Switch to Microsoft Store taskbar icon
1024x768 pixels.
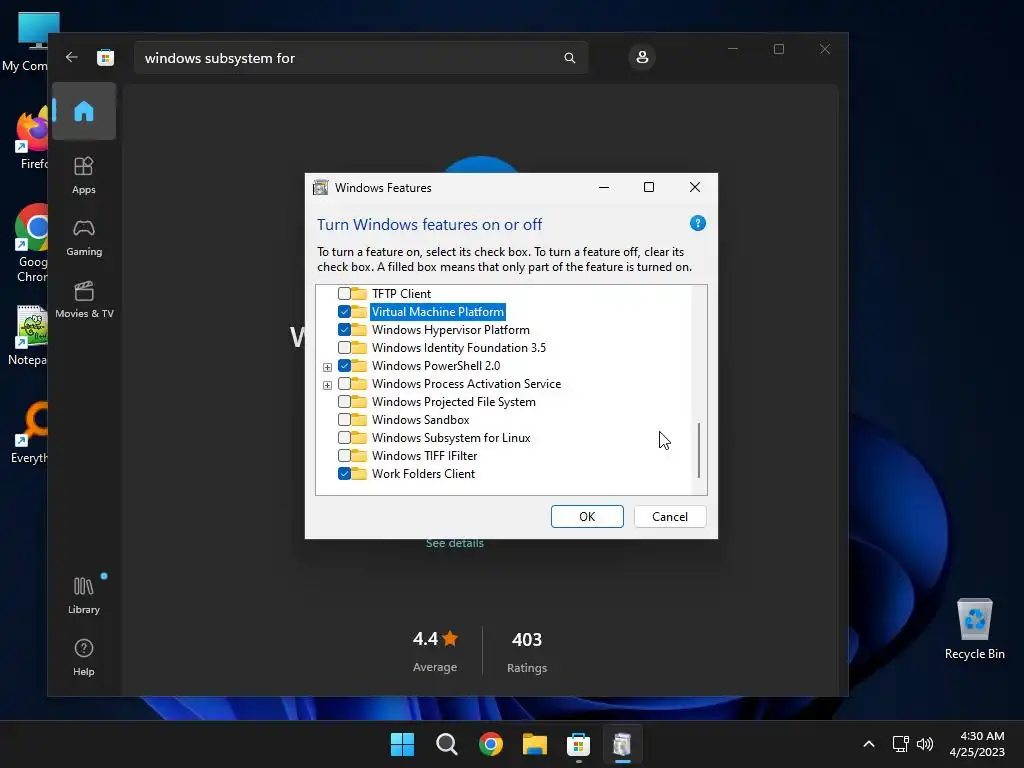click(578, 744)
